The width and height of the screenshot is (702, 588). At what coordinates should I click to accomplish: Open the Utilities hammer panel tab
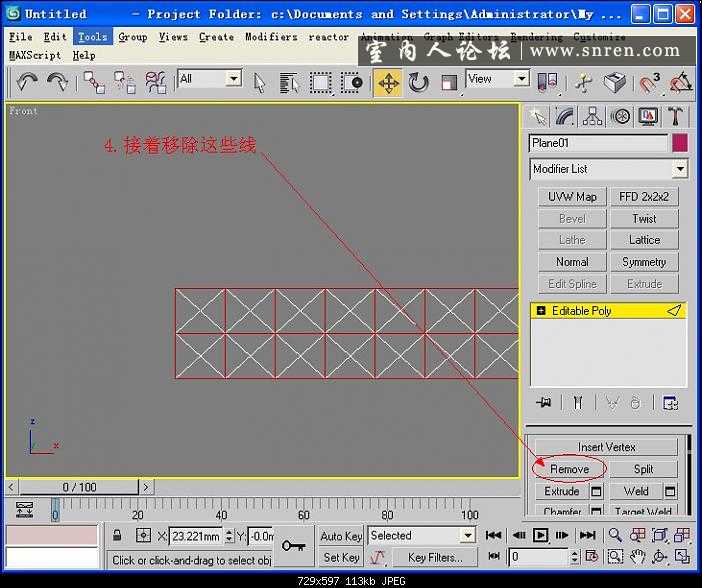coord(676,117)
